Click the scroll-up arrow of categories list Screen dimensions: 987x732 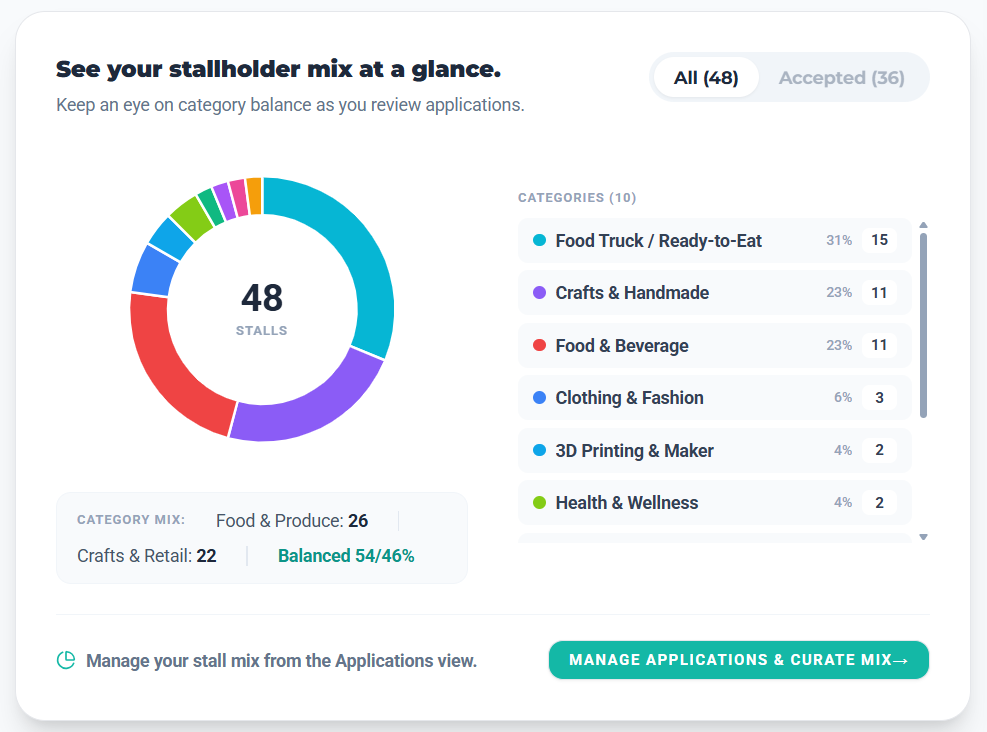click(923, 225)
